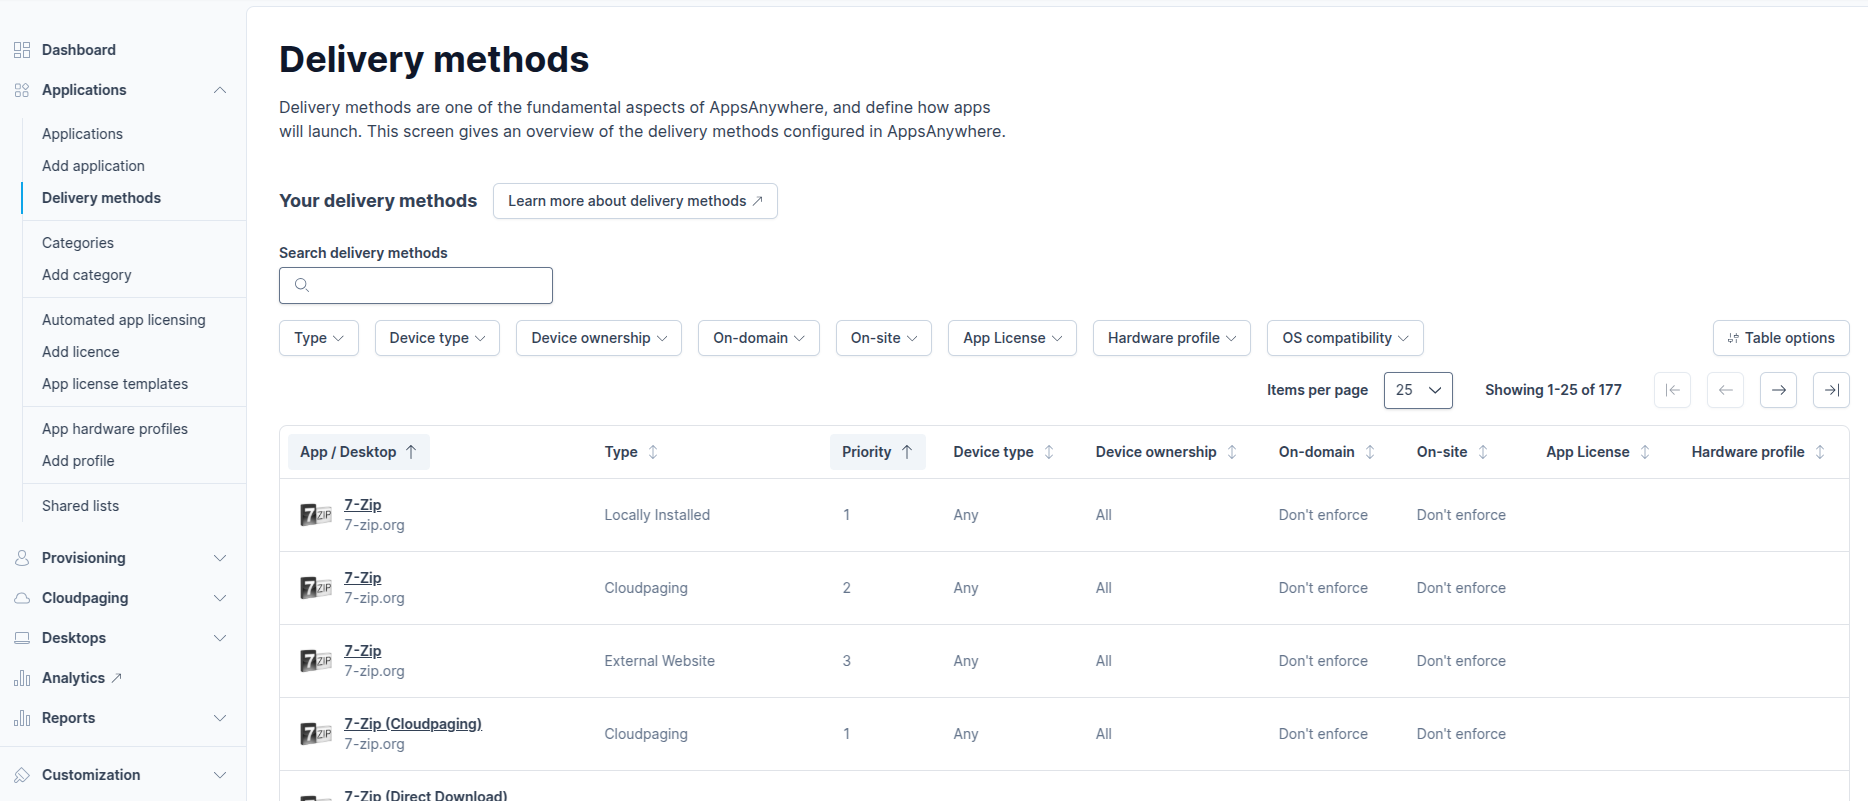Click the Desktops laptop icon

(x=22, y=638)
